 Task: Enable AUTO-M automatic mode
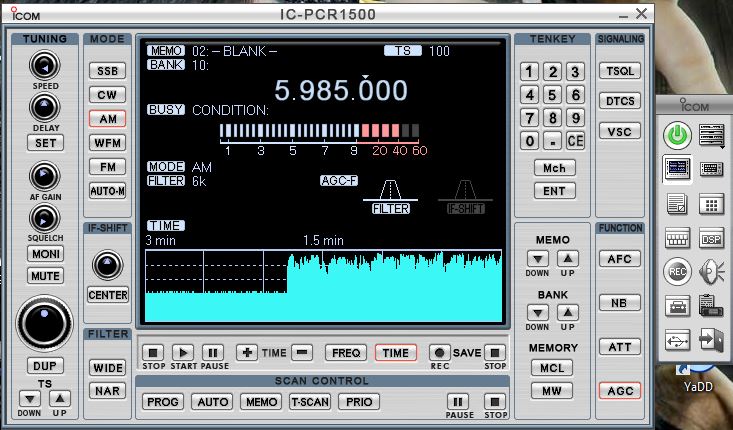(108, 191)
